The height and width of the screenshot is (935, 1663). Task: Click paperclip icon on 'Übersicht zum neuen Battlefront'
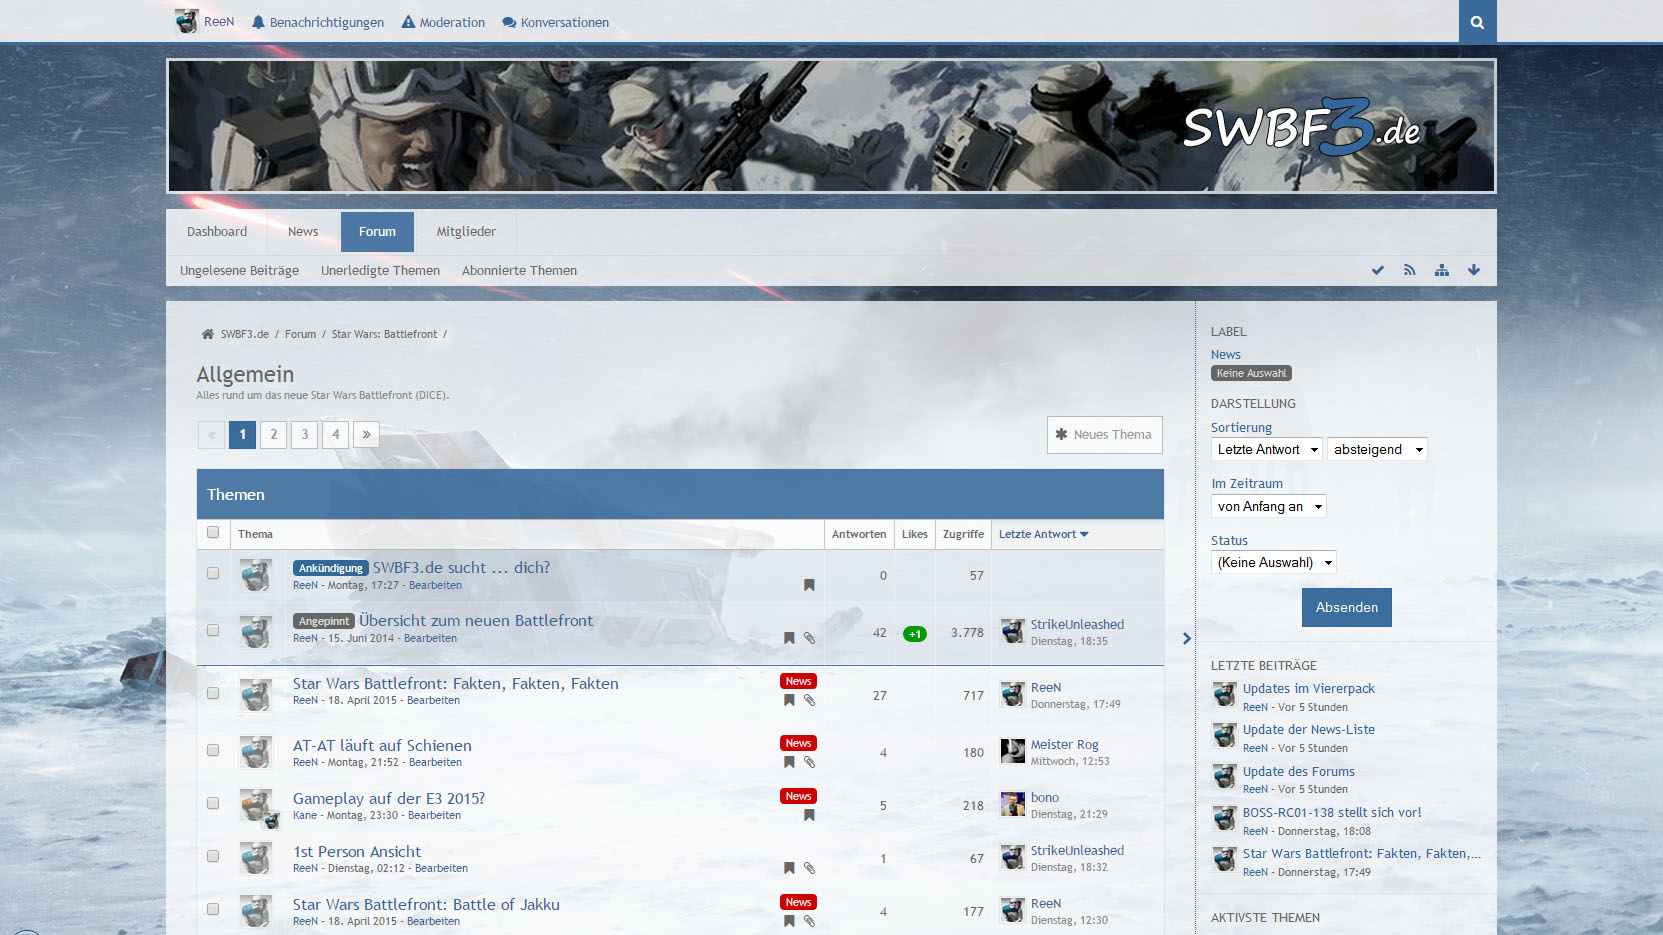(809, 638)
